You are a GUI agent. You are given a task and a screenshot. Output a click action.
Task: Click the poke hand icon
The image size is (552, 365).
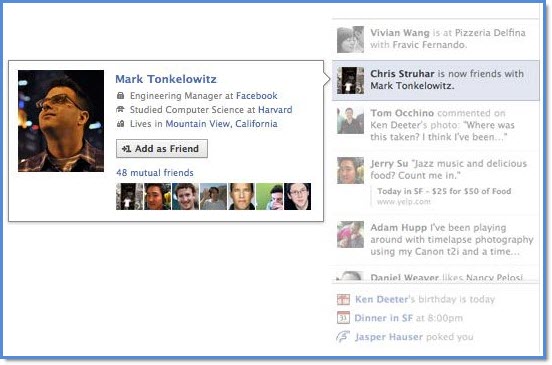343,337
